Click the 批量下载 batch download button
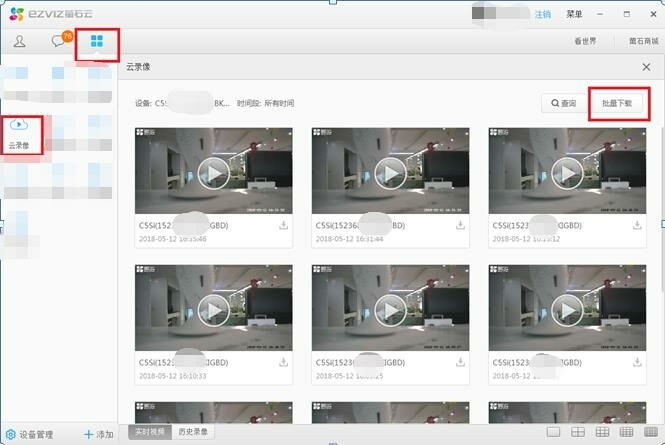 (617, 103)
